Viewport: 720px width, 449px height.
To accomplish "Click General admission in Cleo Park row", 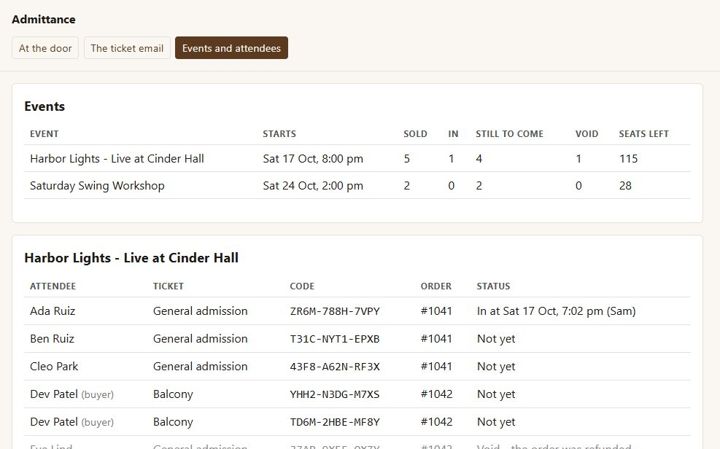I will [x=200, y=366].
